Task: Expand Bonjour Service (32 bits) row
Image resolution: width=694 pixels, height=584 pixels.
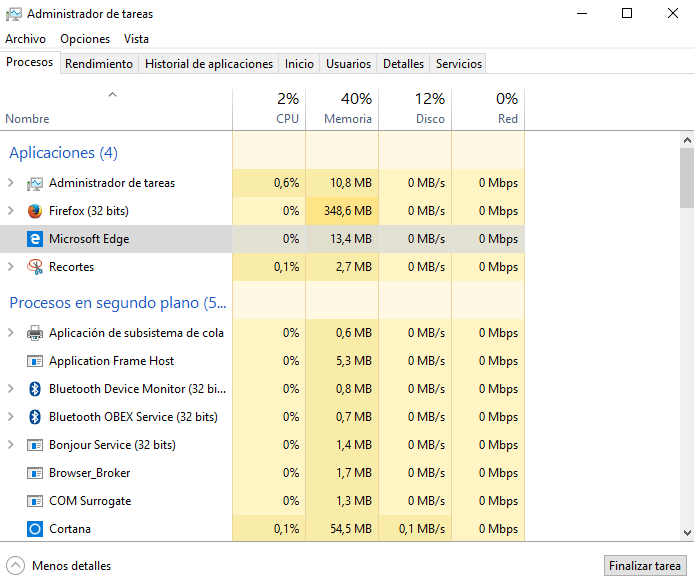Action: pyautogui.click(x=11, y=445)
